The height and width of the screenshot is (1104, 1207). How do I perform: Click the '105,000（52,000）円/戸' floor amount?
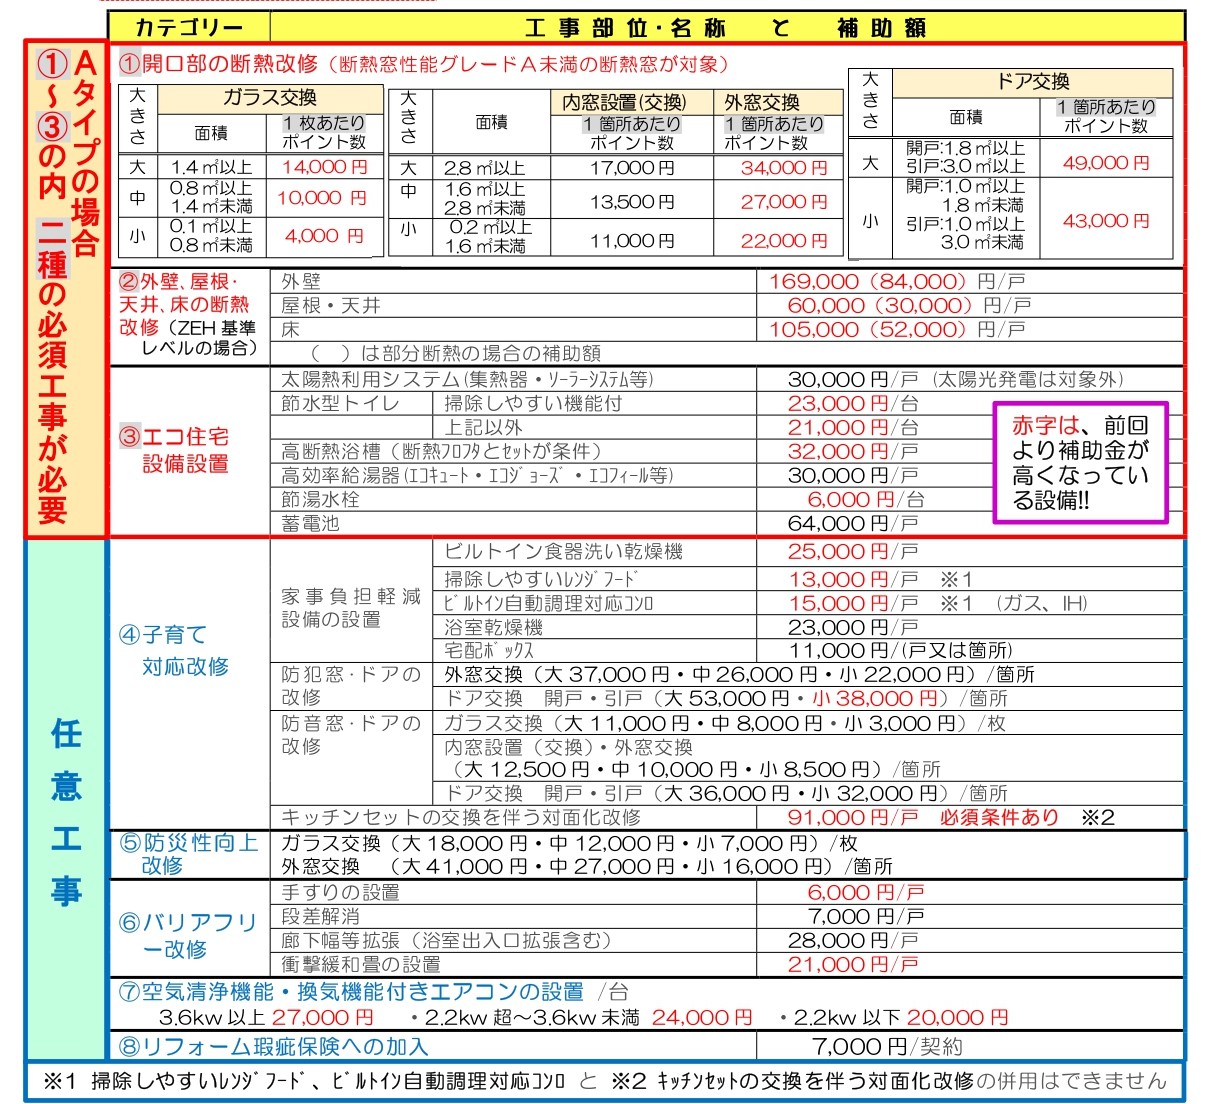pyautogui.click(x=897, y=329)
